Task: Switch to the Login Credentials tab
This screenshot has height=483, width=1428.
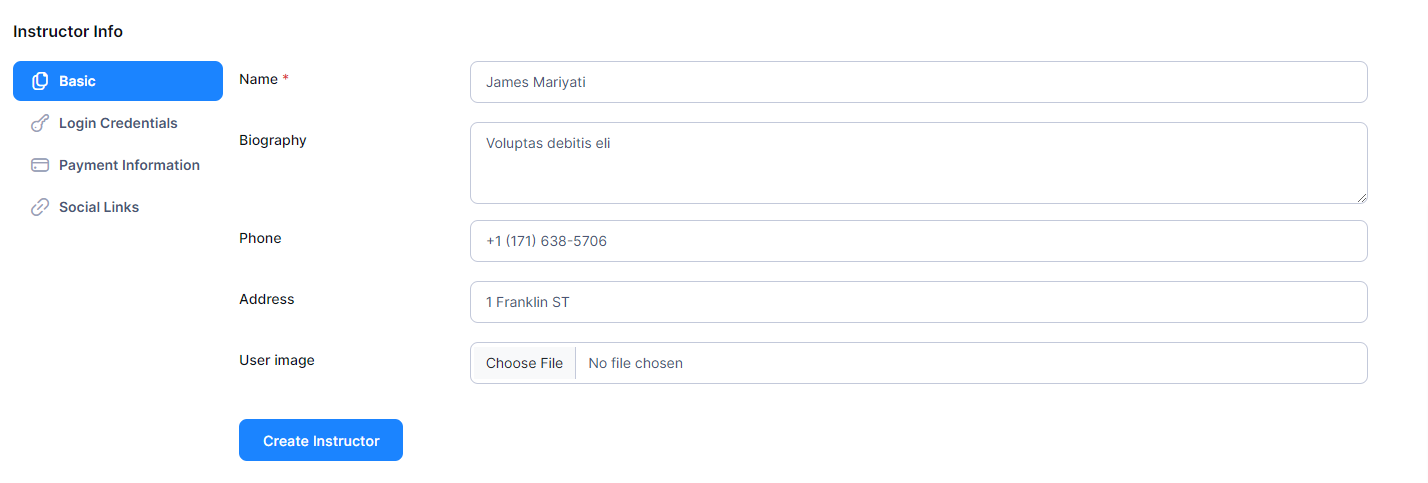Action: click(118, 123)
